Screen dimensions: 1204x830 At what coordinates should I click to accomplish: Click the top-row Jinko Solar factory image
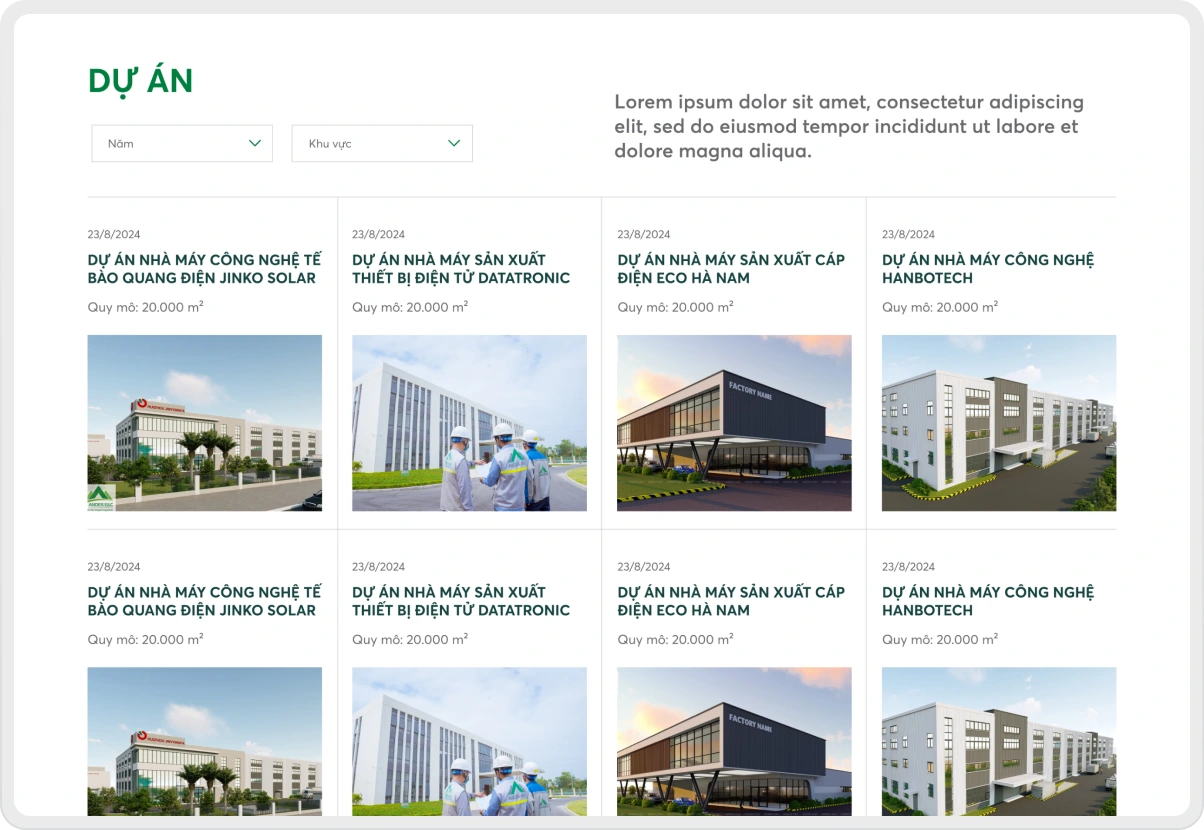204,423
